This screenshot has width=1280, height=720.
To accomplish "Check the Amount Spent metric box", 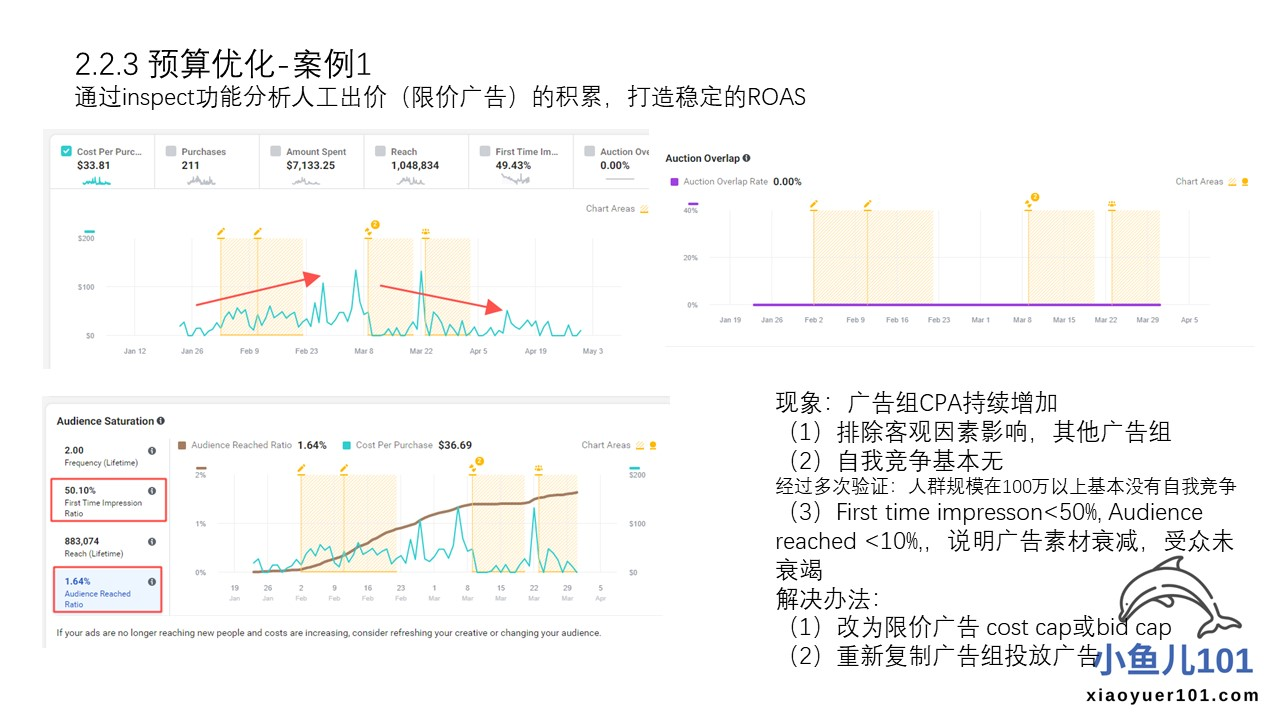I will click(276, 152).
